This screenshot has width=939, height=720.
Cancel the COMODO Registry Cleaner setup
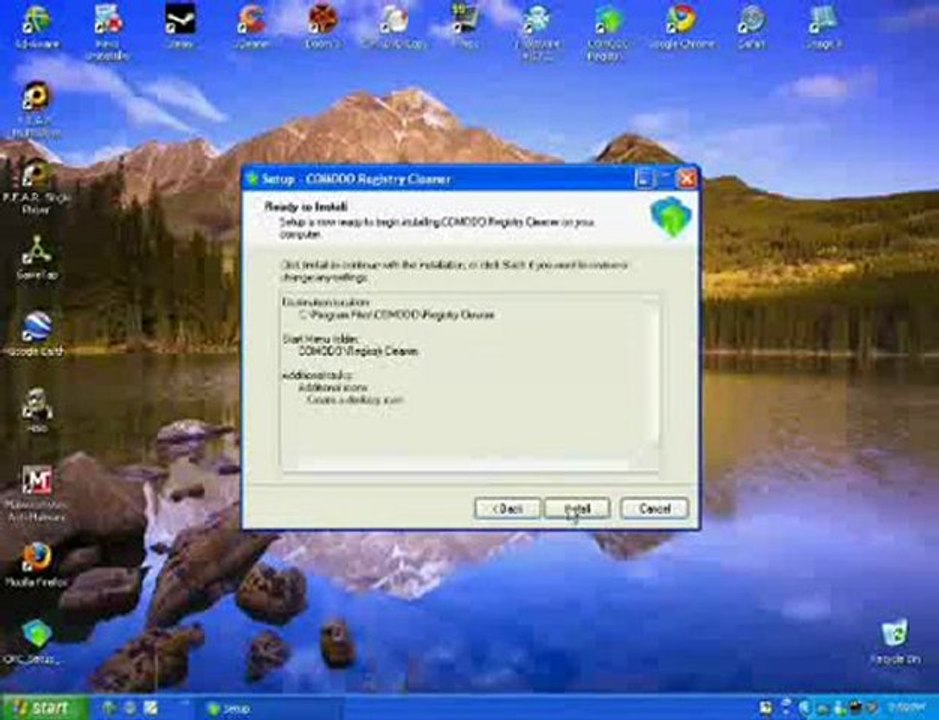654,509
